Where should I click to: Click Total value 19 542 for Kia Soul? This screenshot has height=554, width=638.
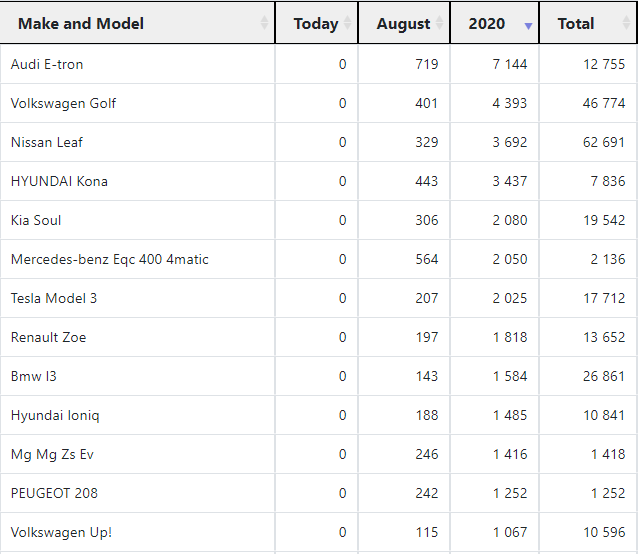pos(604,220)
